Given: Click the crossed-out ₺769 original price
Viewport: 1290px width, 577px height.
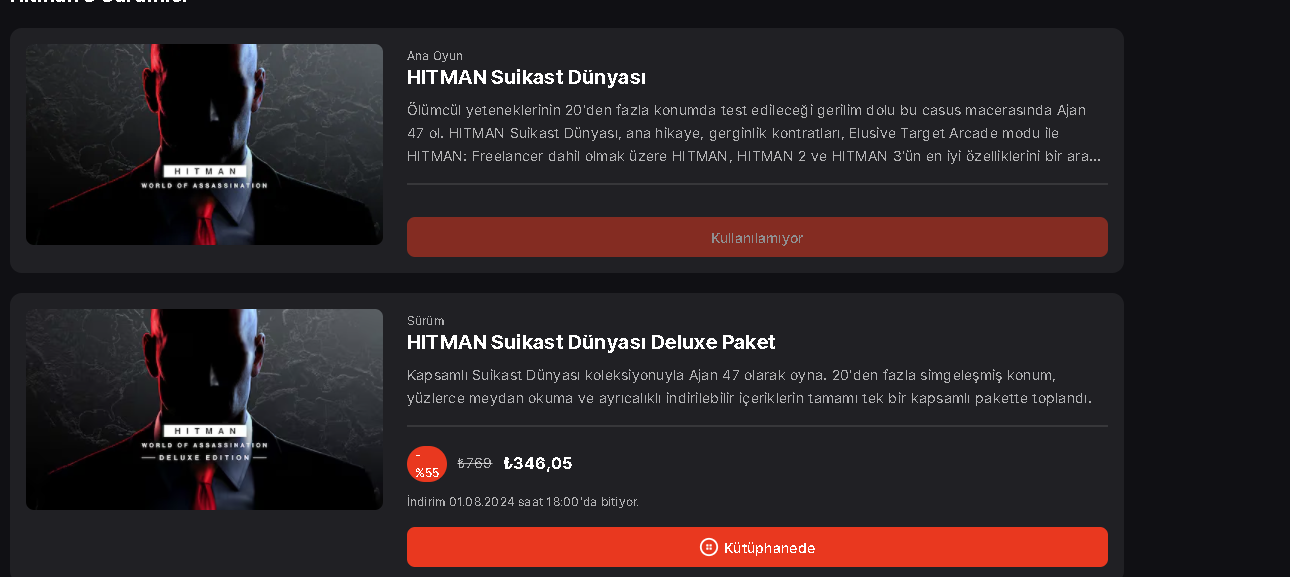Looking at the screenshot, I should [x=475, y=463].
